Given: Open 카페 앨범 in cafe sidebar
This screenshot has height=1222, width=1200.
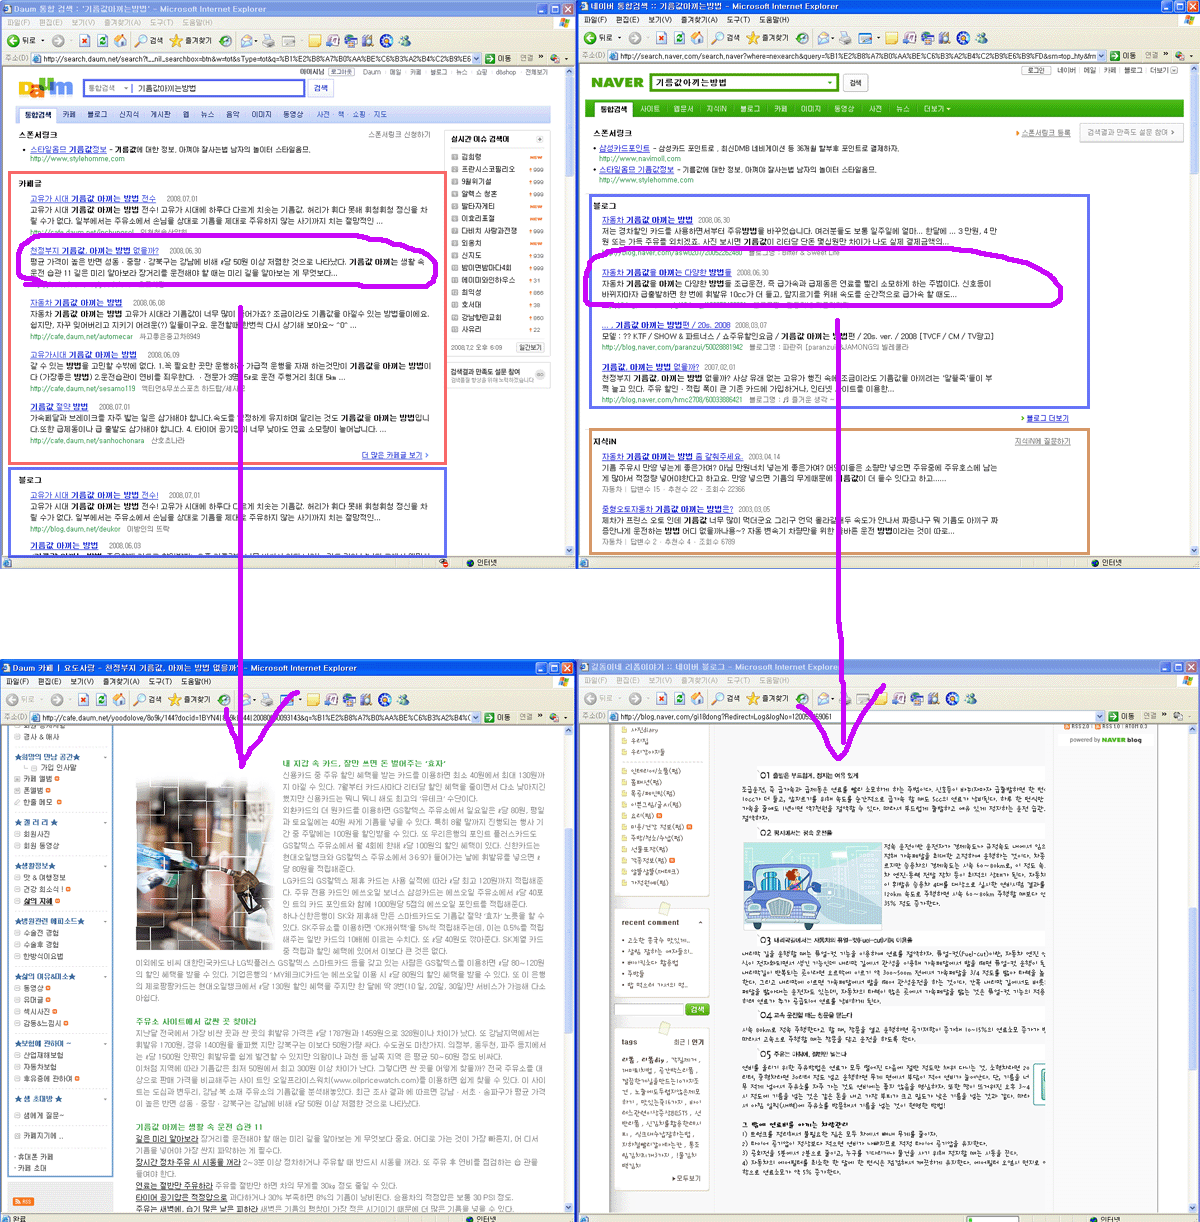Looking at the screenshot, I should (x=37, y=778).
